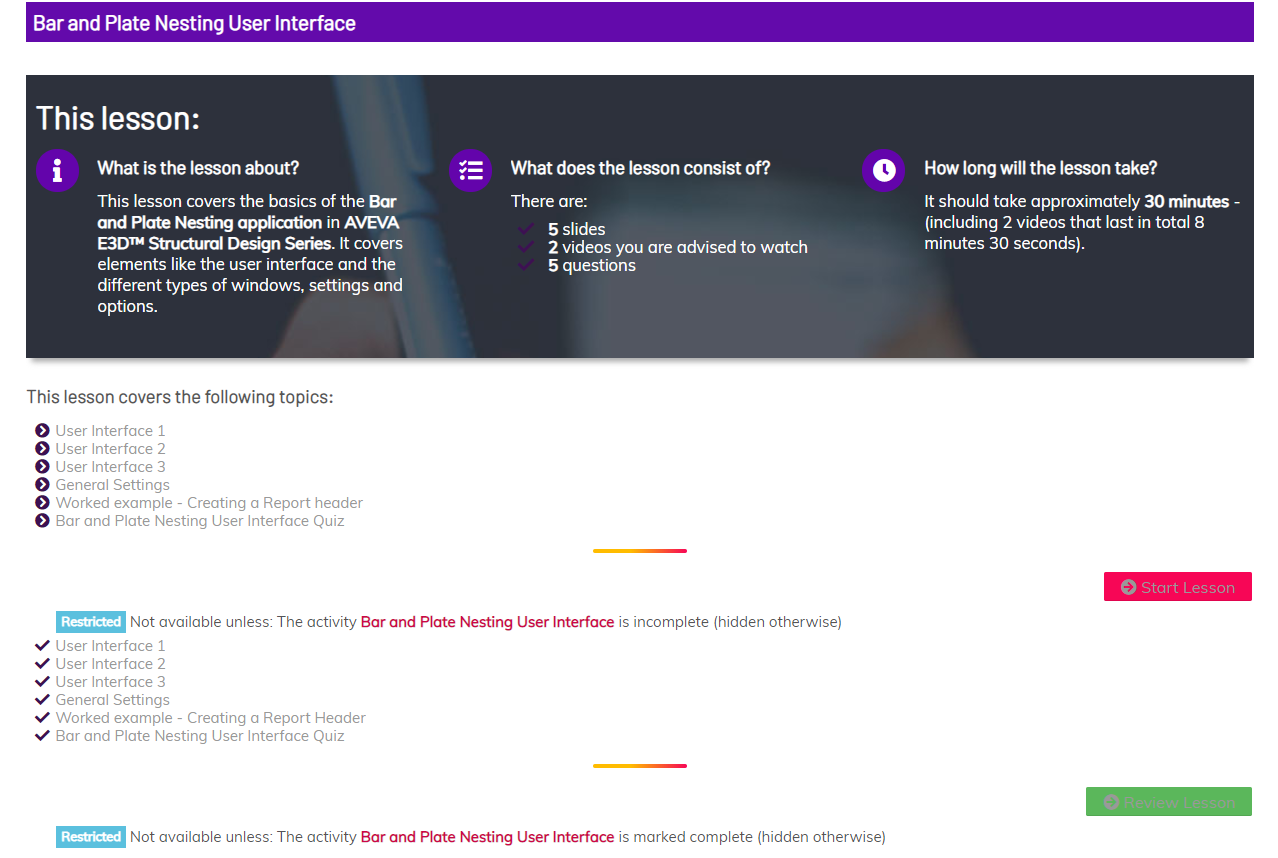Click the purple page title header bar

(639, 23)
